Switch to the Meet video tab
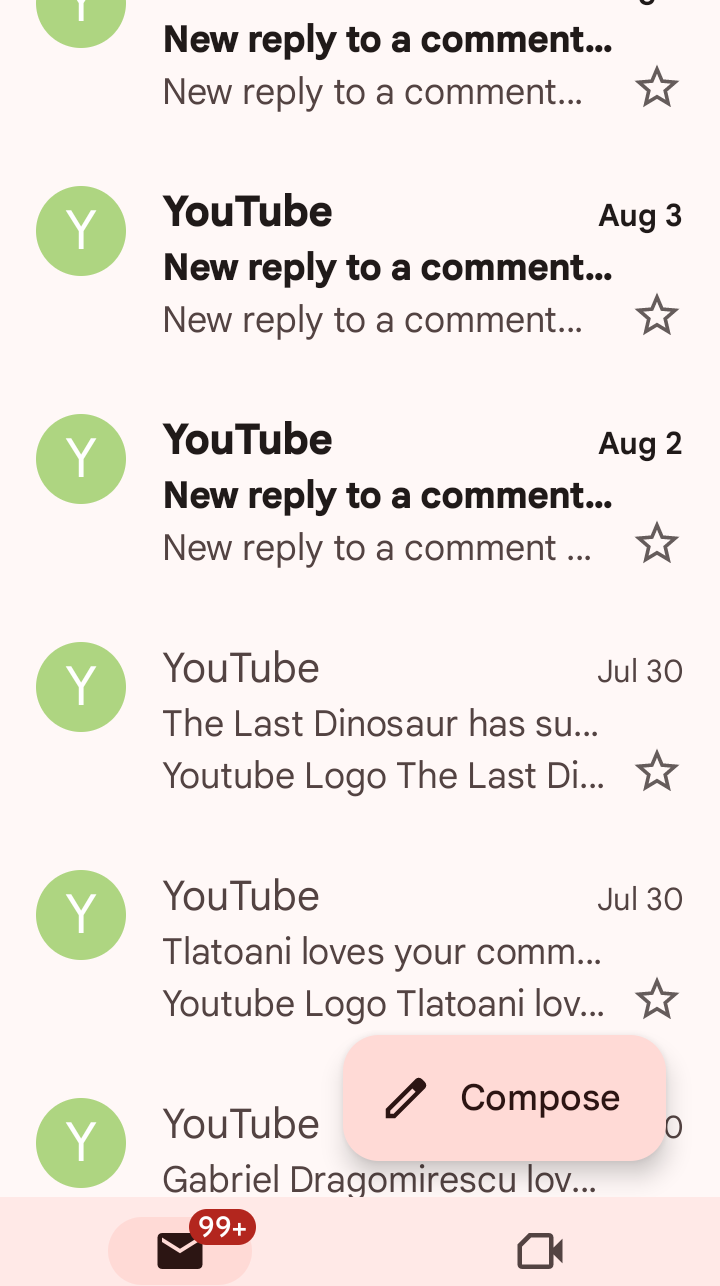 [x=540, y=1250]
